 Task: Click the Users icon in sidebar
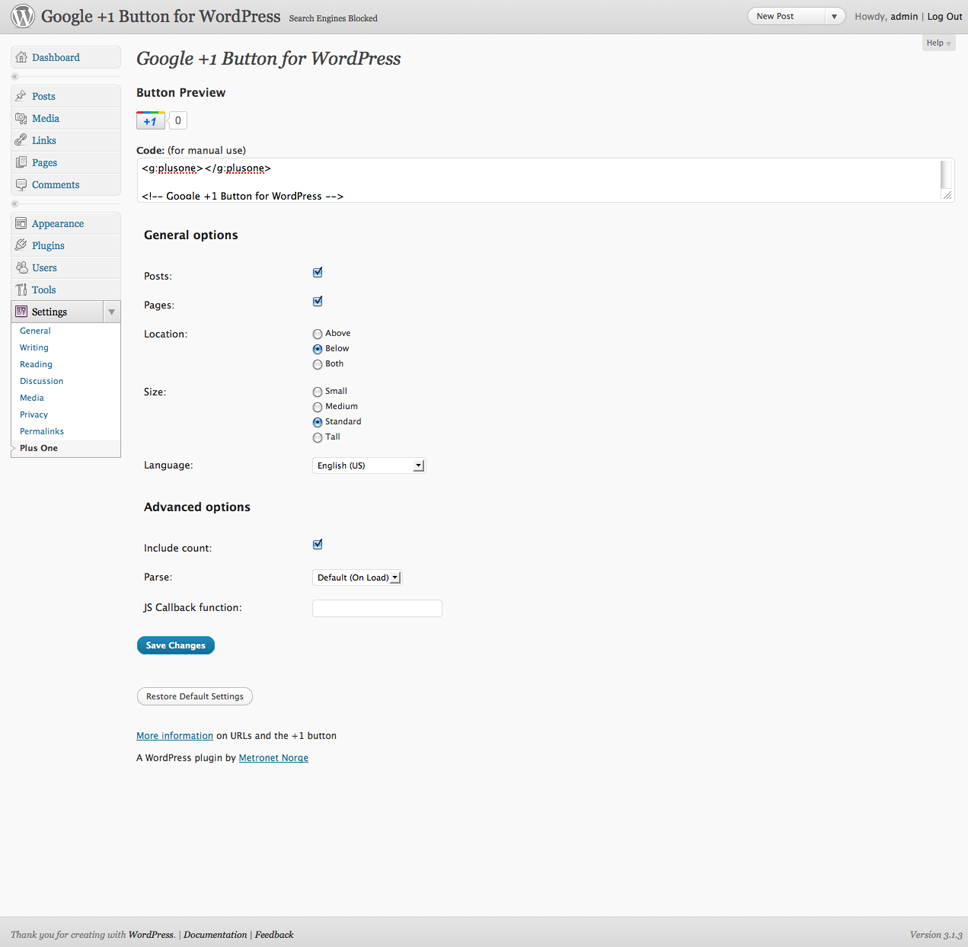click(x=21, y=267)
